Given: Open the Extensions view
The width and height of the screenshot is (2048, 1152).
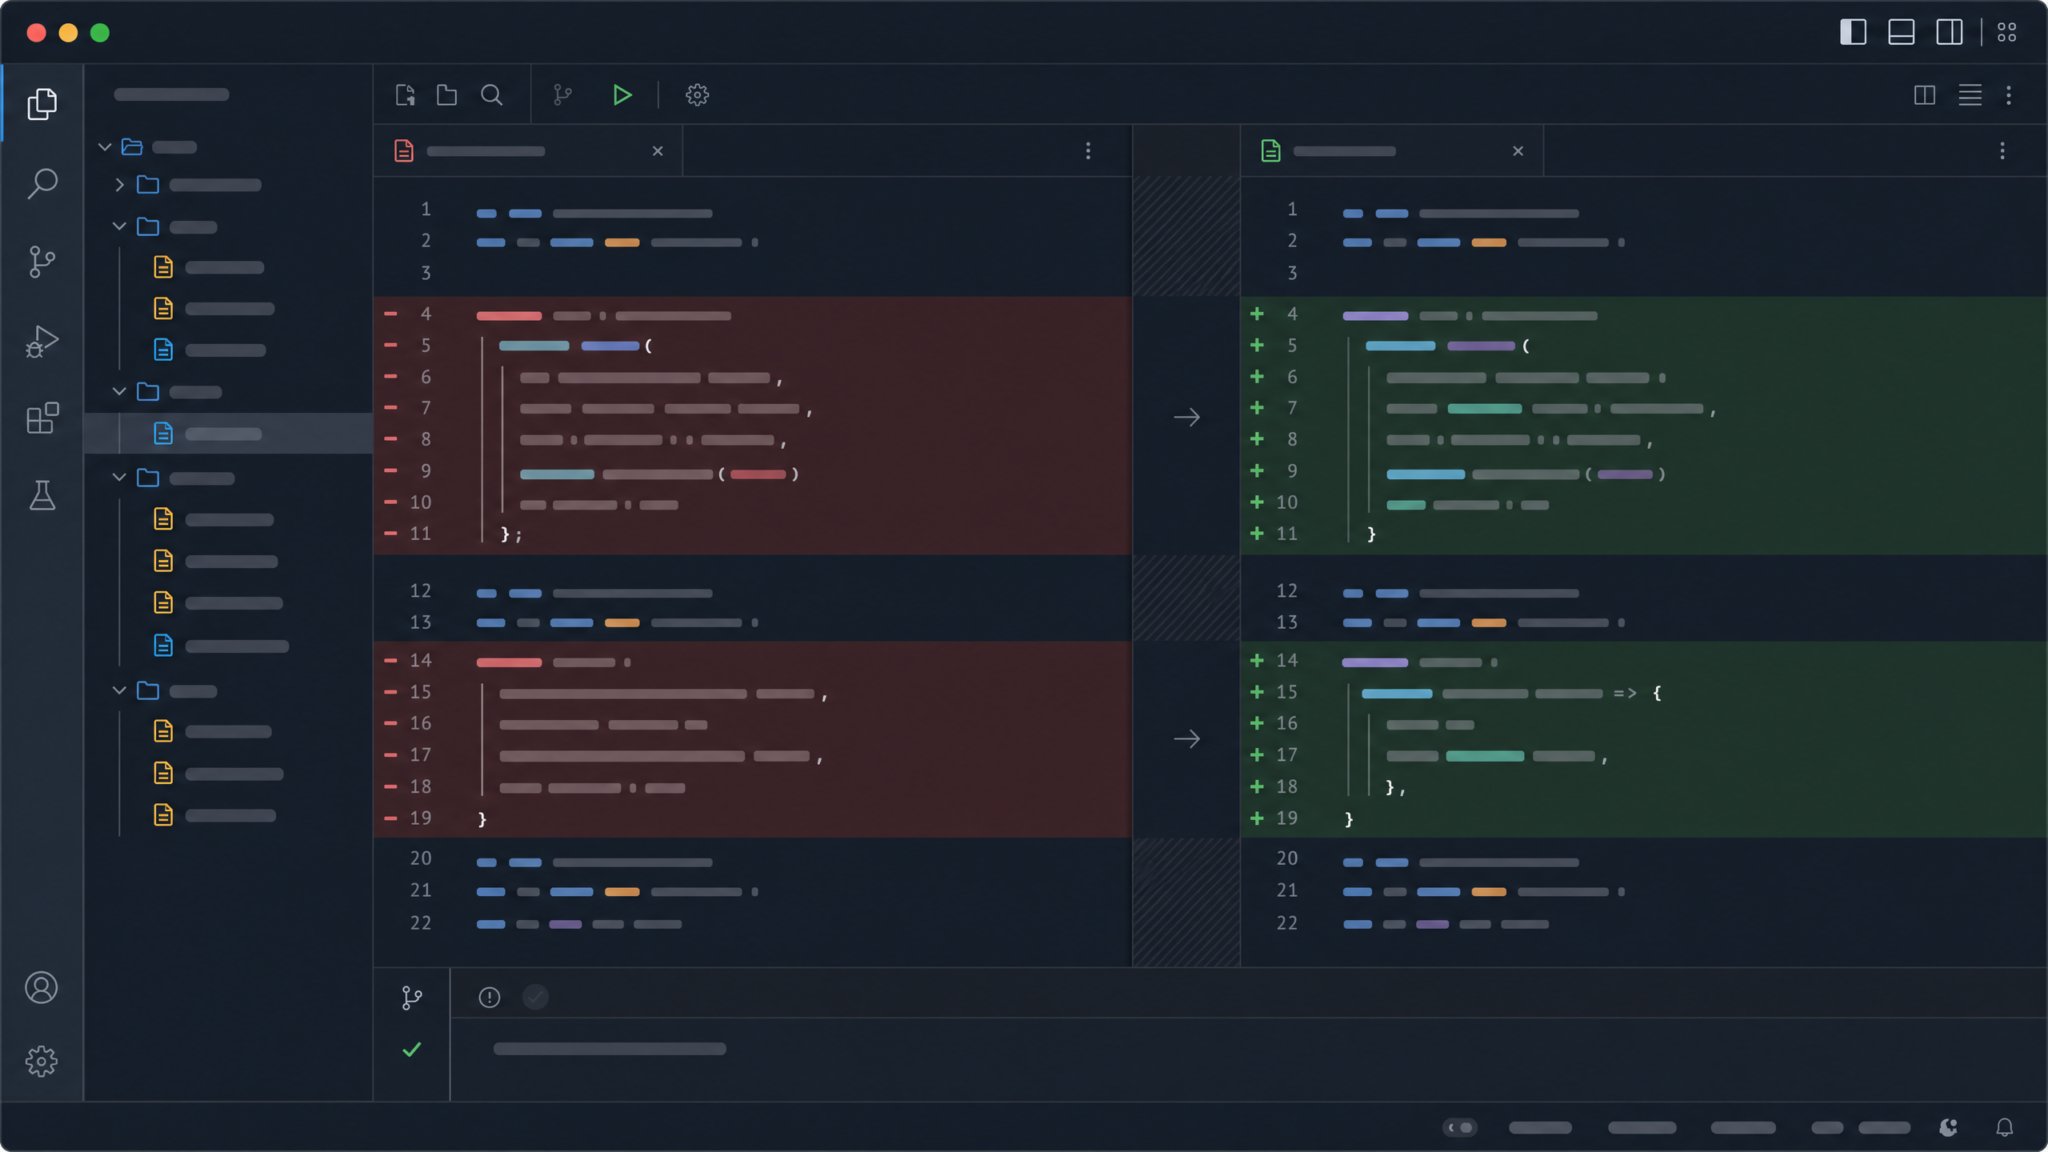Looking at the screenshot, I should pyautogui.click(x=42, y=418).
